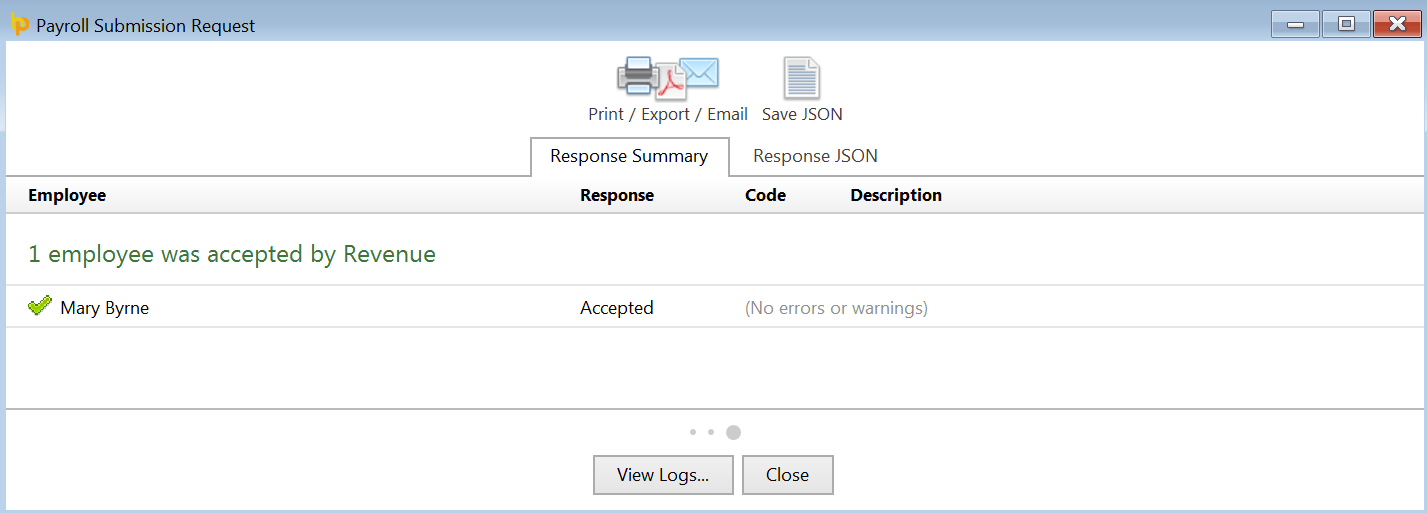Click the green checkmark beside Mary Byrne
The image size is (1427, 513).
point(40,307)
